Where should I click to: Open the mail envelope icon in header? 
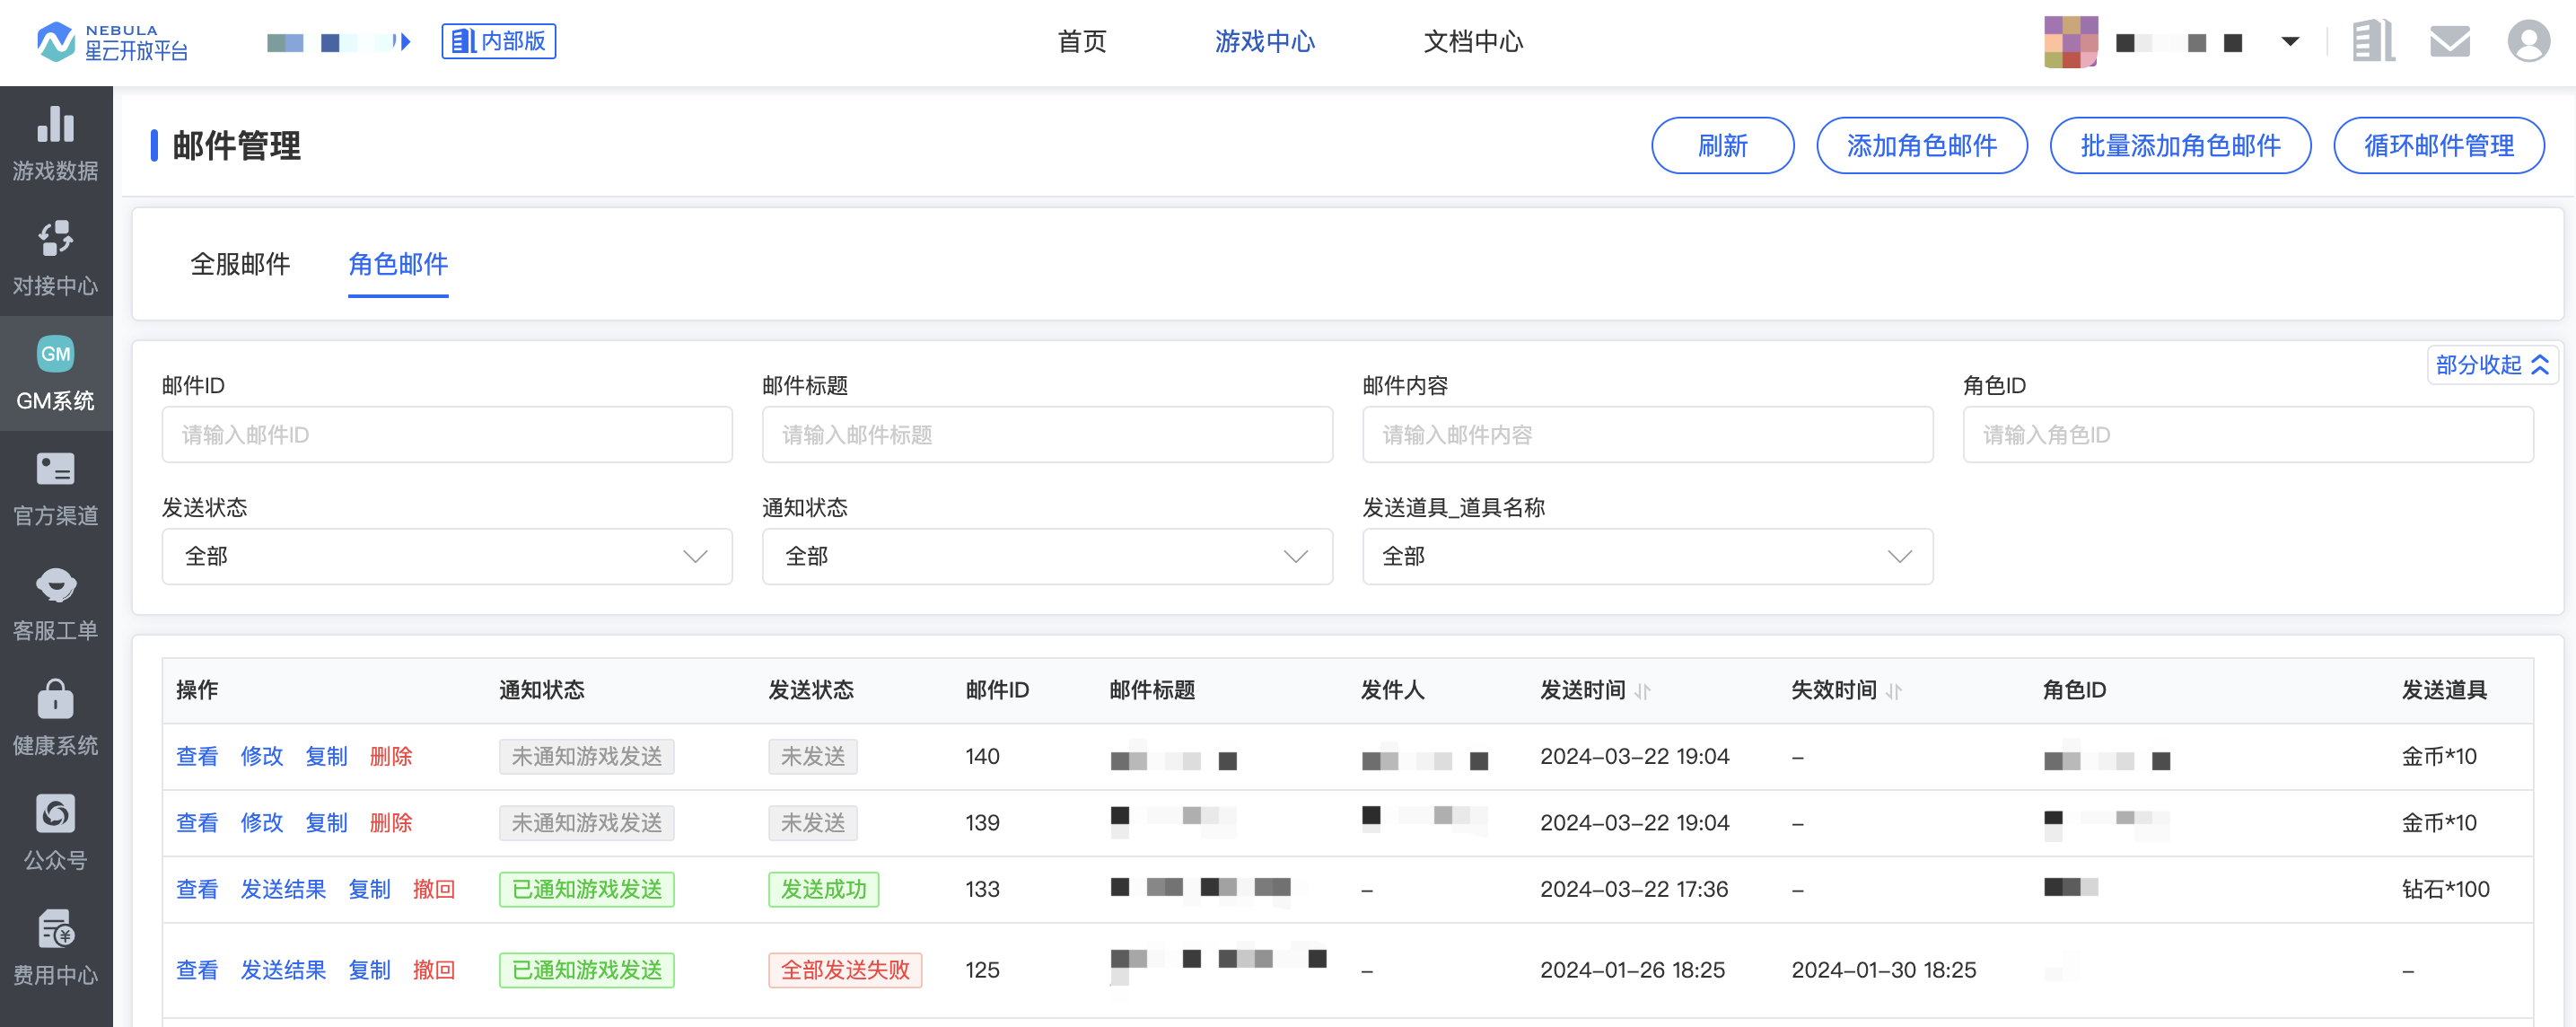click(2450, 41)
